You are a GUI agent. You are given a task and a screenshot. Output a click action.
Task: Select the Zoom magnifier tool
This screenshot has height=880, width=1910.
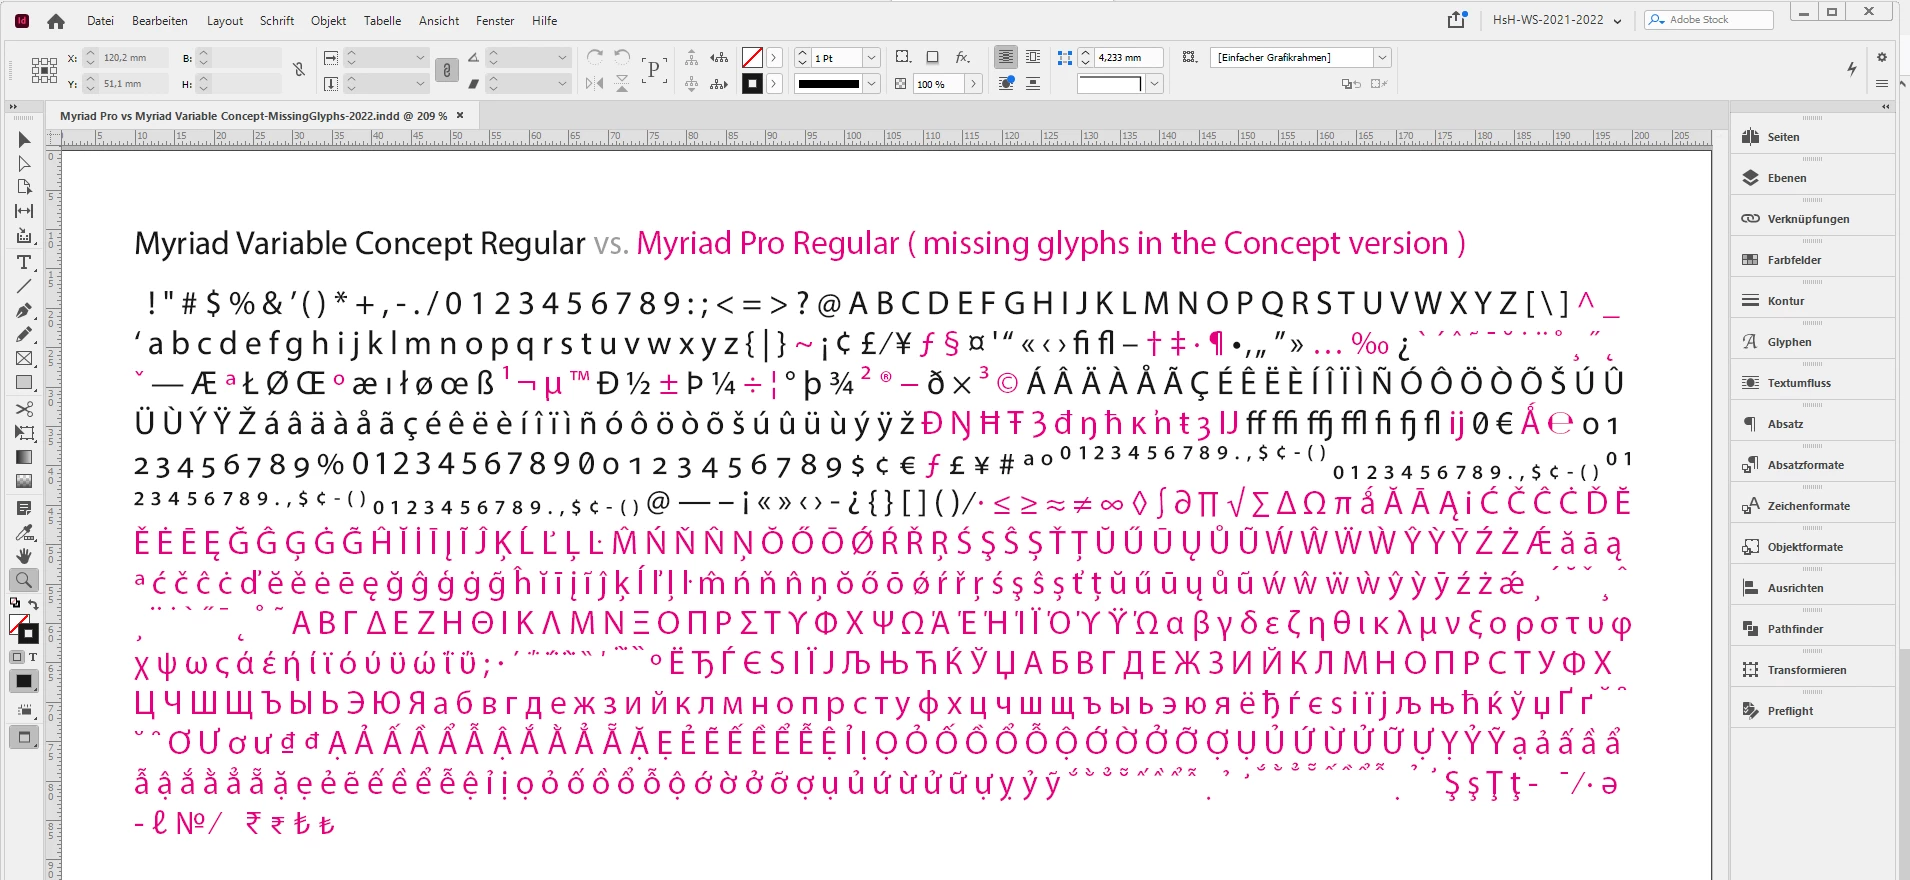(x=24, y=580)
